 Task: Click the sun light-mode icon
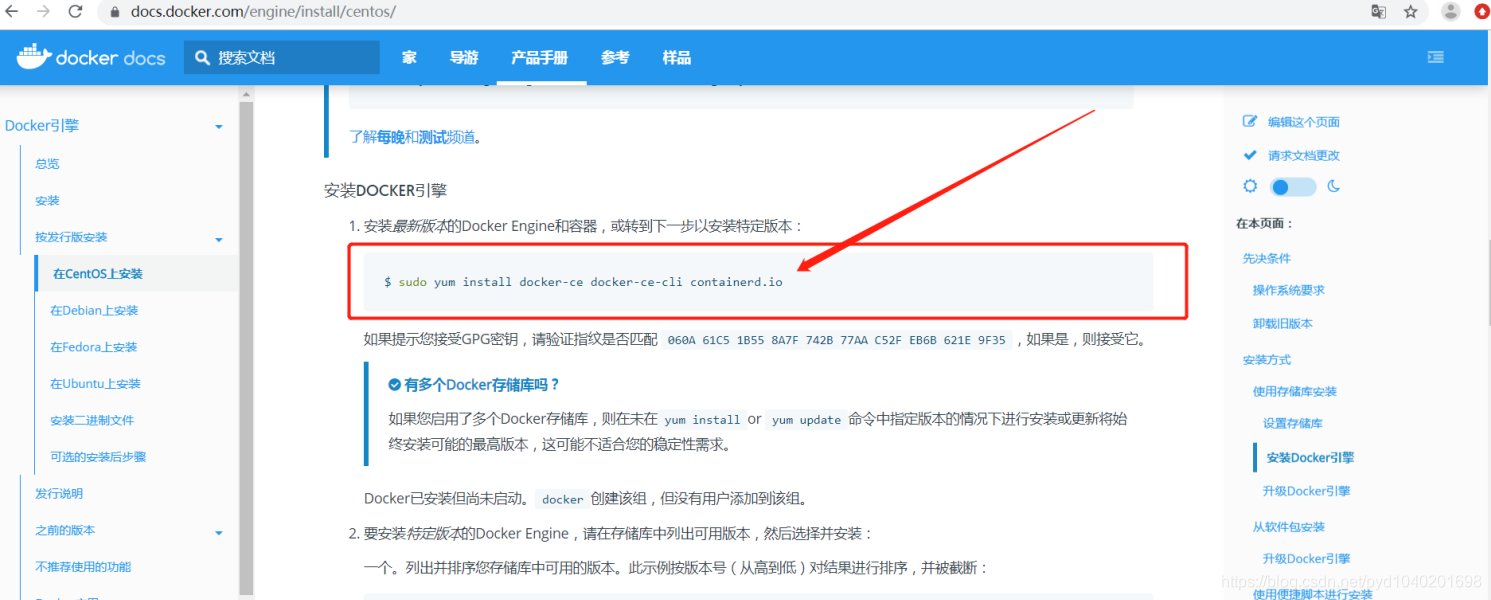tap(1250, 187)
